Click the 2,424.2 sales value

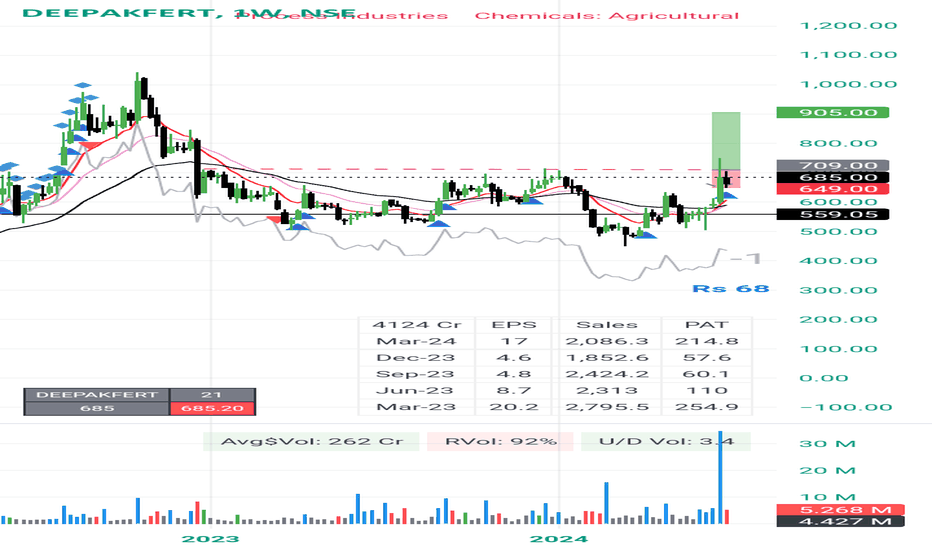point(606,374)
